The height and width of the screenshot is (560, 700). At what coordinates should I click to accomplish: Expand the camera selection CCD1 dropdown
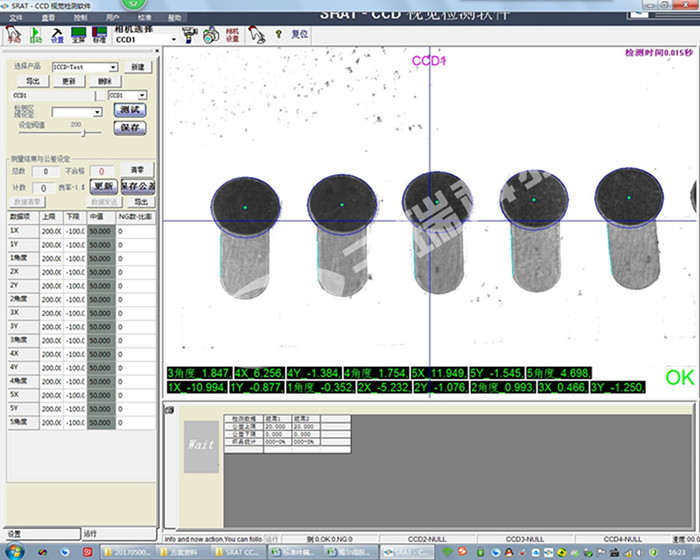click(x=174, y=39)
